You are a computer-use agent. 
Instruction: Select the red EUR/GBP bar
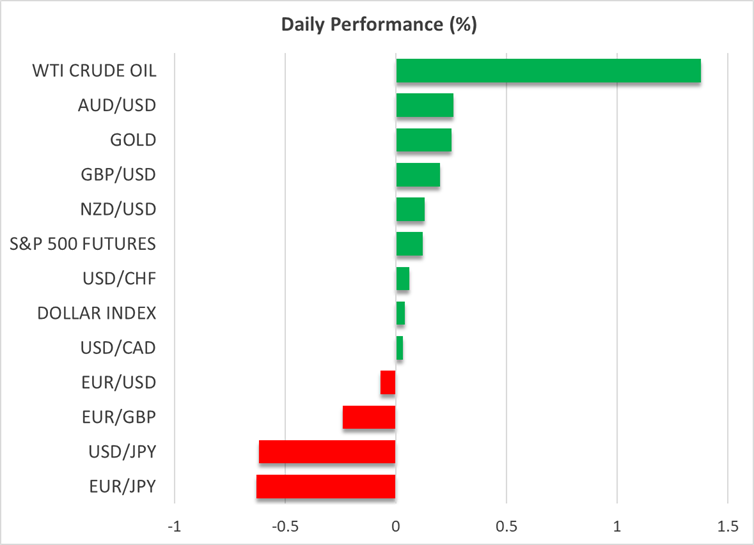(x=369, y=417)
